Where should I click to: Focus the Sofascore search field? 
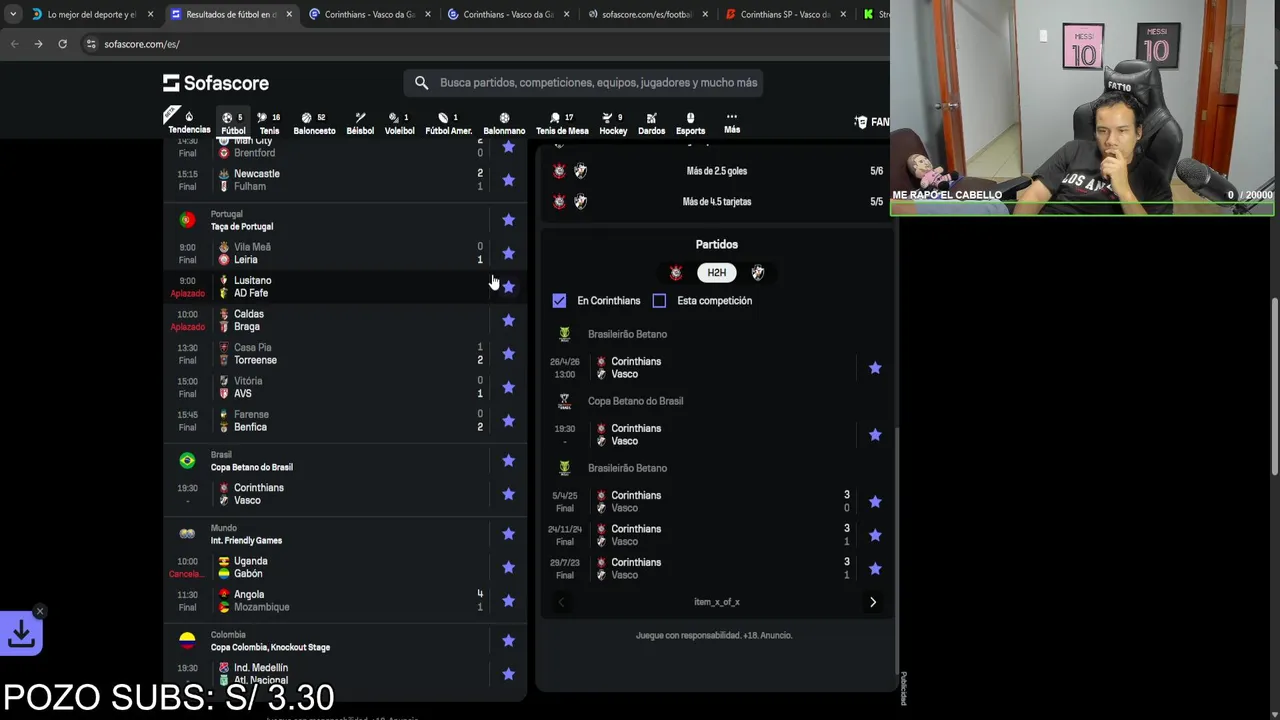point(584,83)
